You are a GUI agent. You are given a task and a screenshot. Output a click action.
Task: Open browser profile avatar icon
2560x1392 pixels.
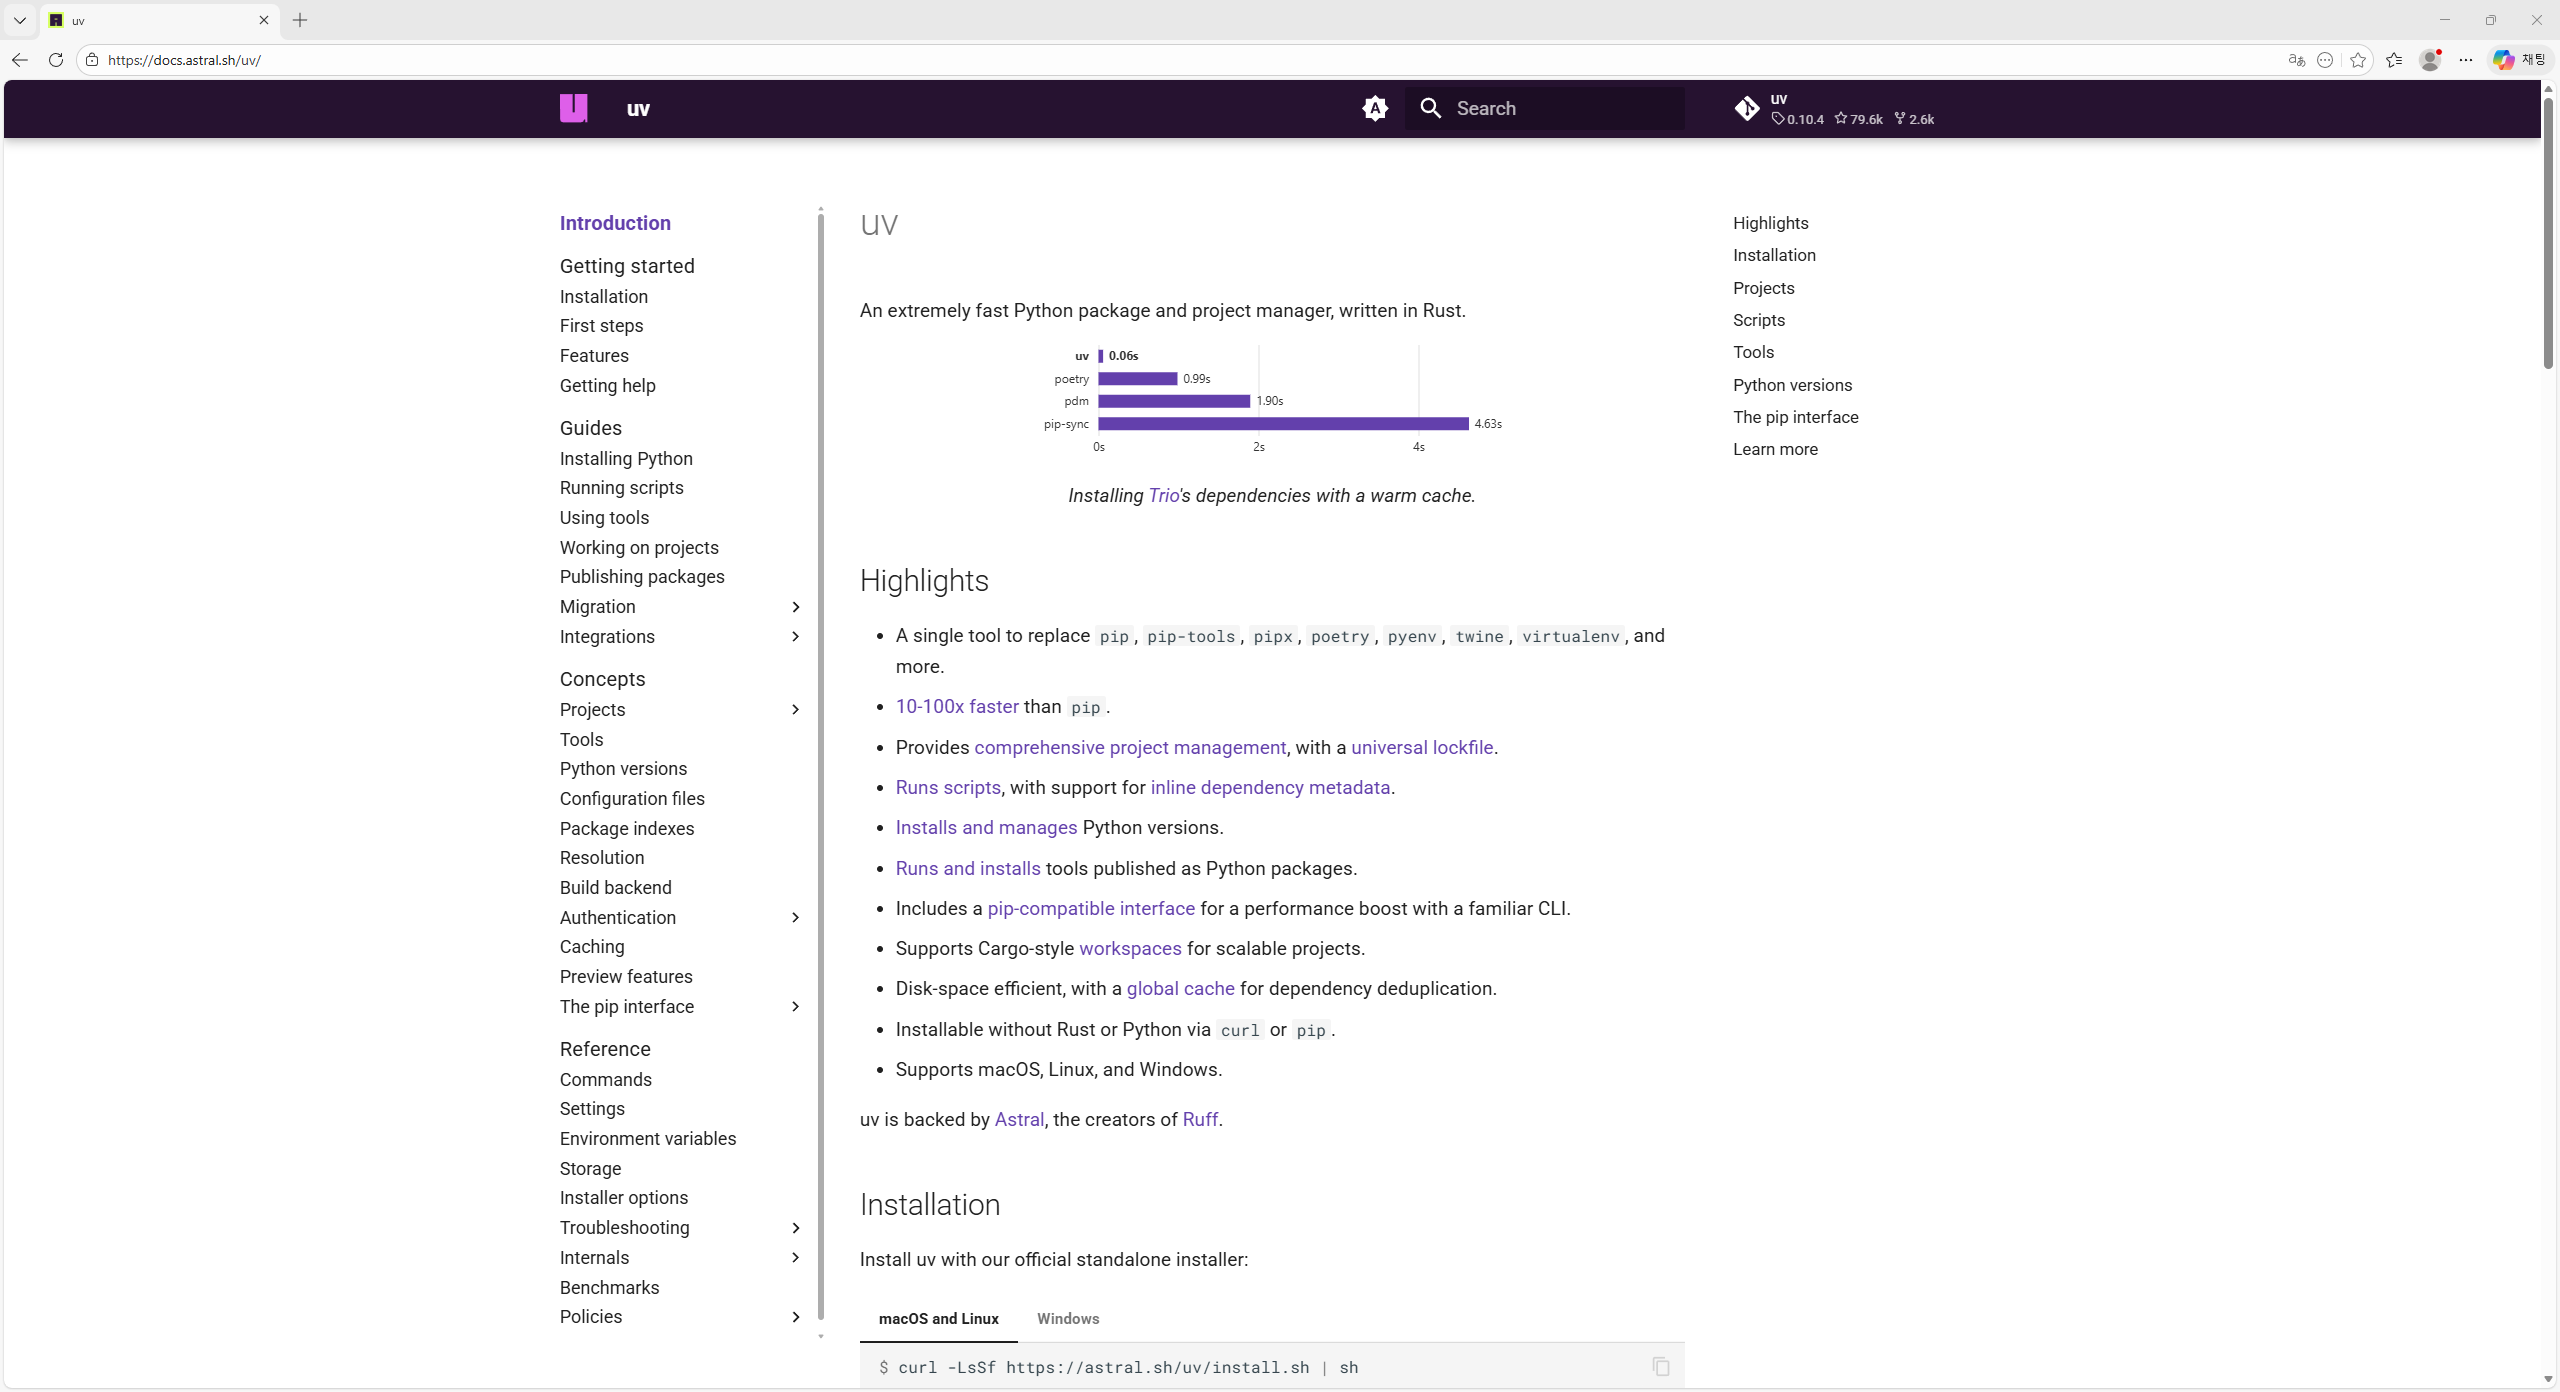(x=2430, y=60)
